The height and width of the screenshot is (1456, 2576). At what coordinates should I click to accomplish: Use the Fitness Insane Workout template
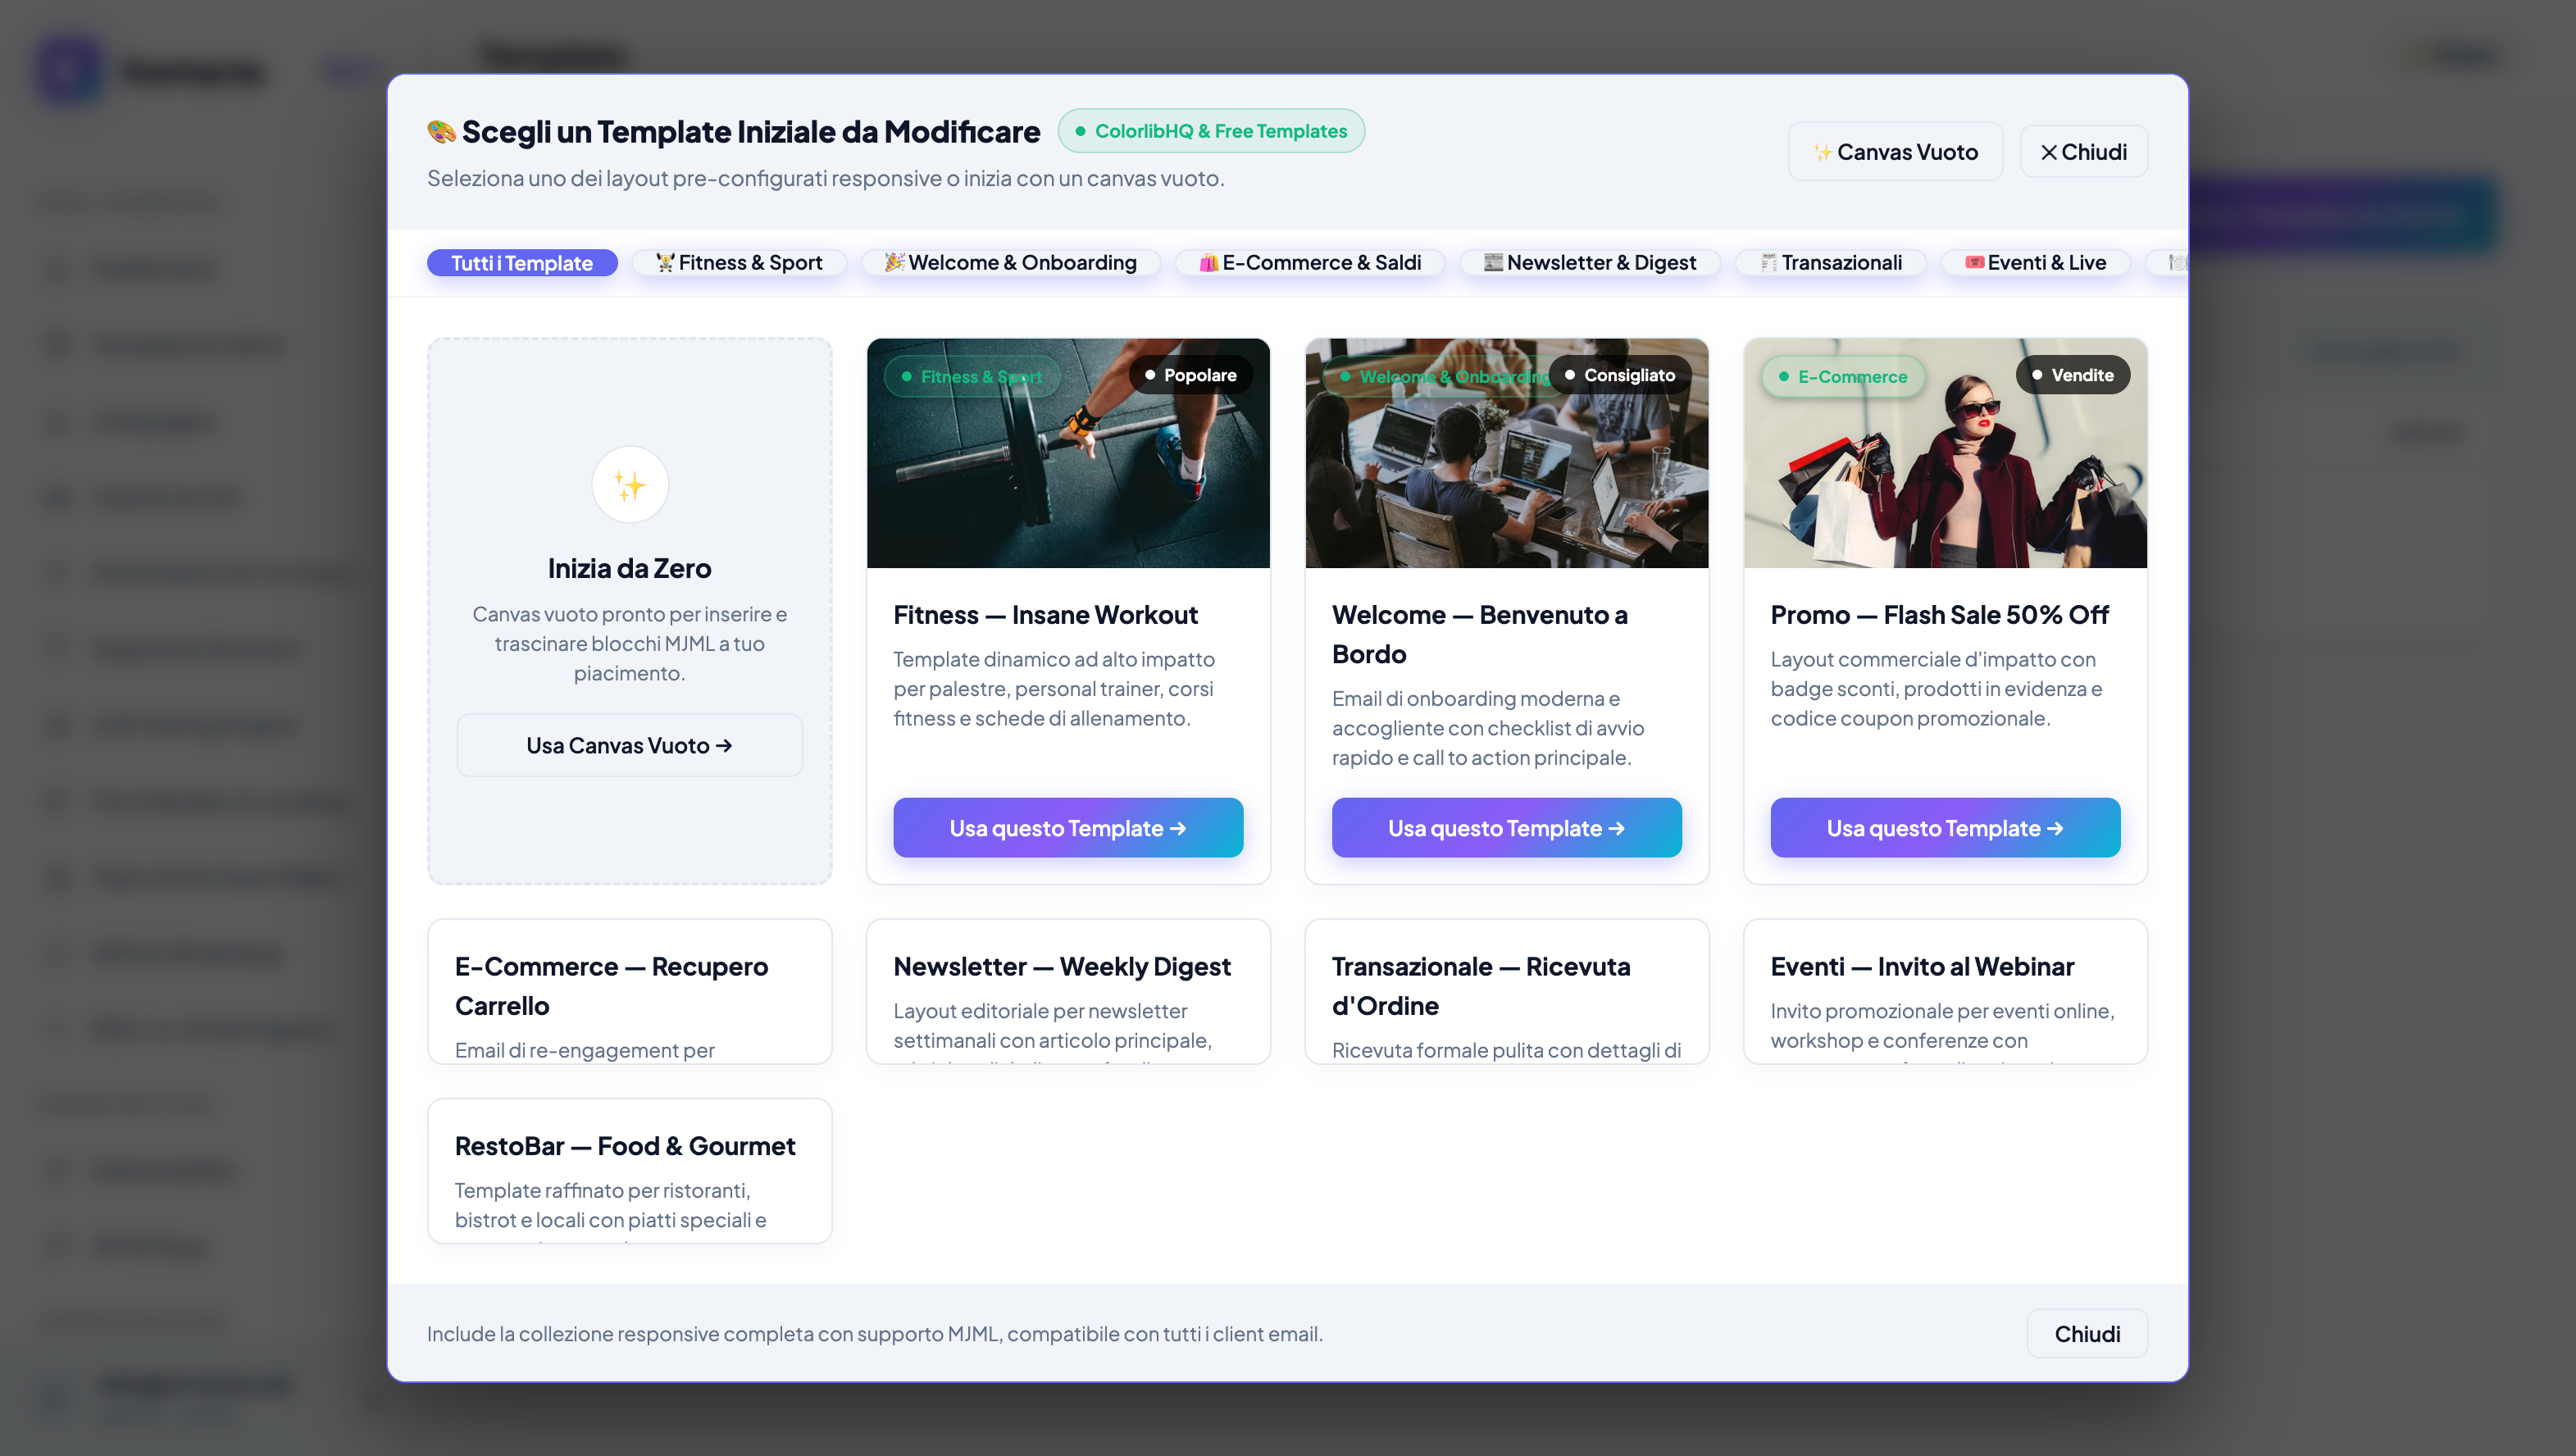[x=1068, y=828]
